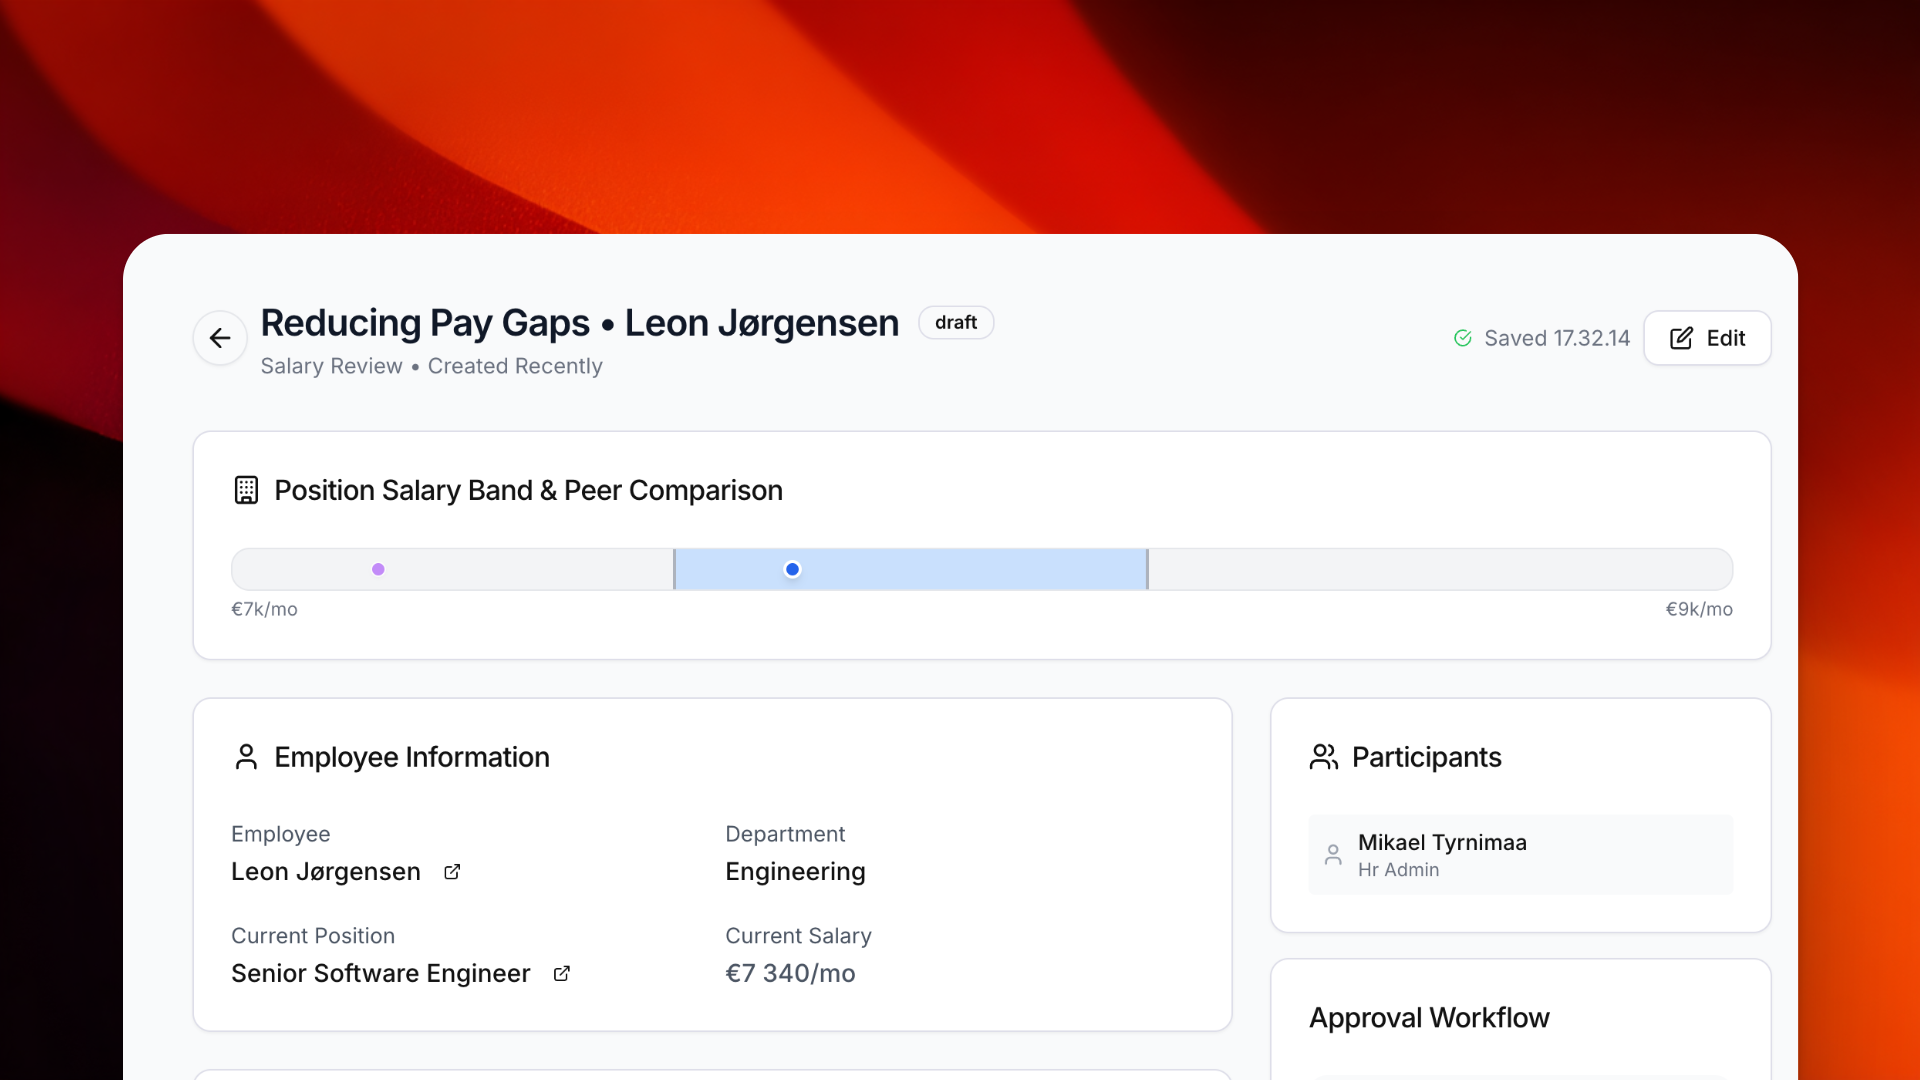The width and height of the screenshot is (1920, 1080).
Task: Click the blue dot on the salary band
Action: coord(792,570)
